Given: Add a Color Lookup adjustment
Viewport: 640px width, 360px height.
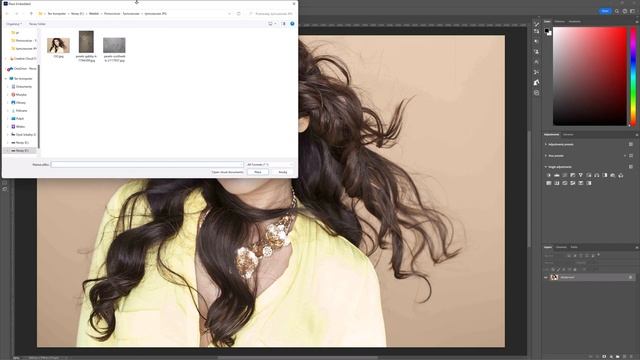Looking at the screenshot, I should pyautogui.click(x=549, y=183).
